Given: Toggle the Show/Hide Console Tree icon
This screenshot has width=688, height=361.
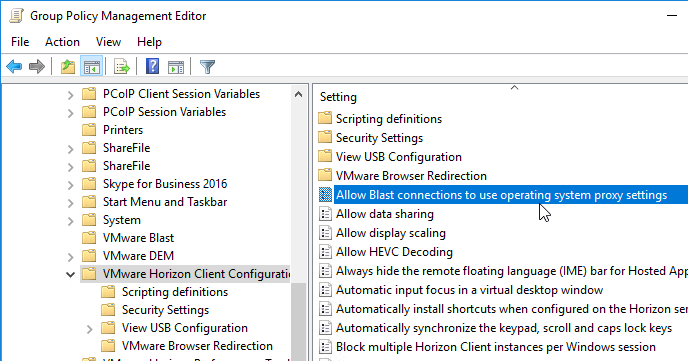Looking at the screenshot, I should [92, 67].
